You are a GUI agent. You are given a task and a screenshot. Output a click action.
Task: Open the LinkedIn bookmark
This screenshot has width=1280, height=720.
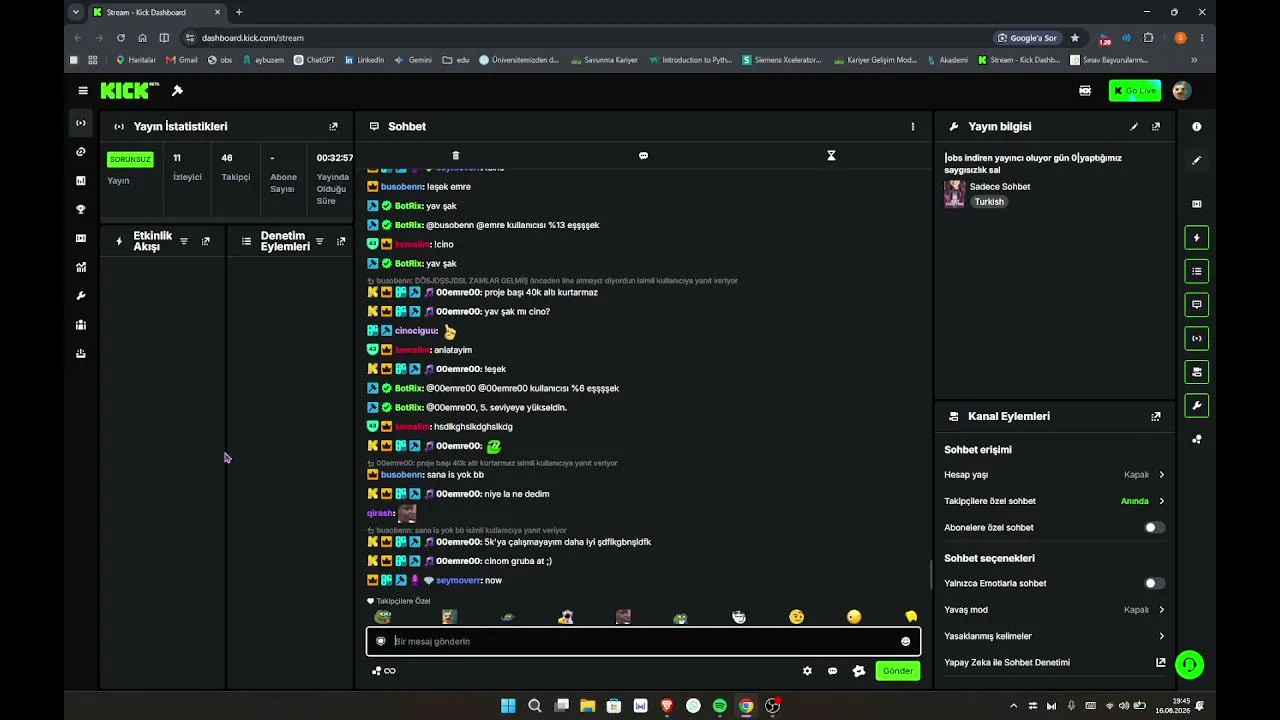tap(364, 60)
